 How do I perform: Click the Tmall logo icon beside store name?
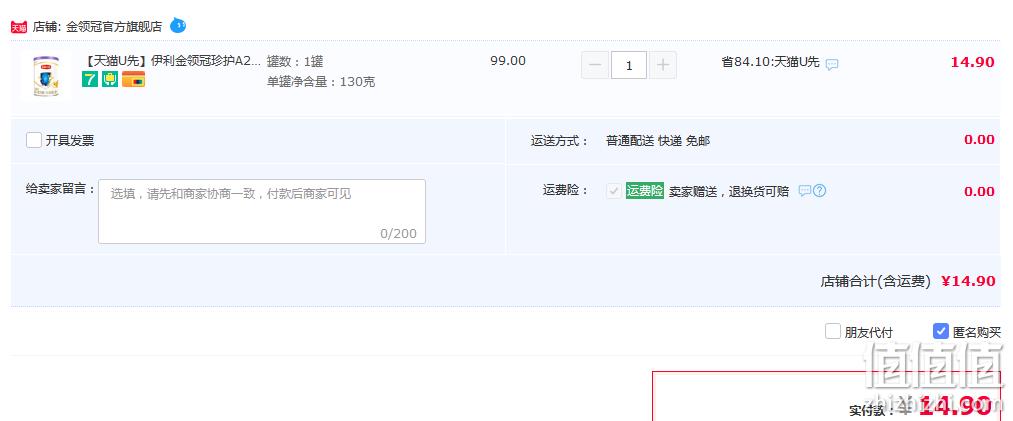(x=19, y=26)
